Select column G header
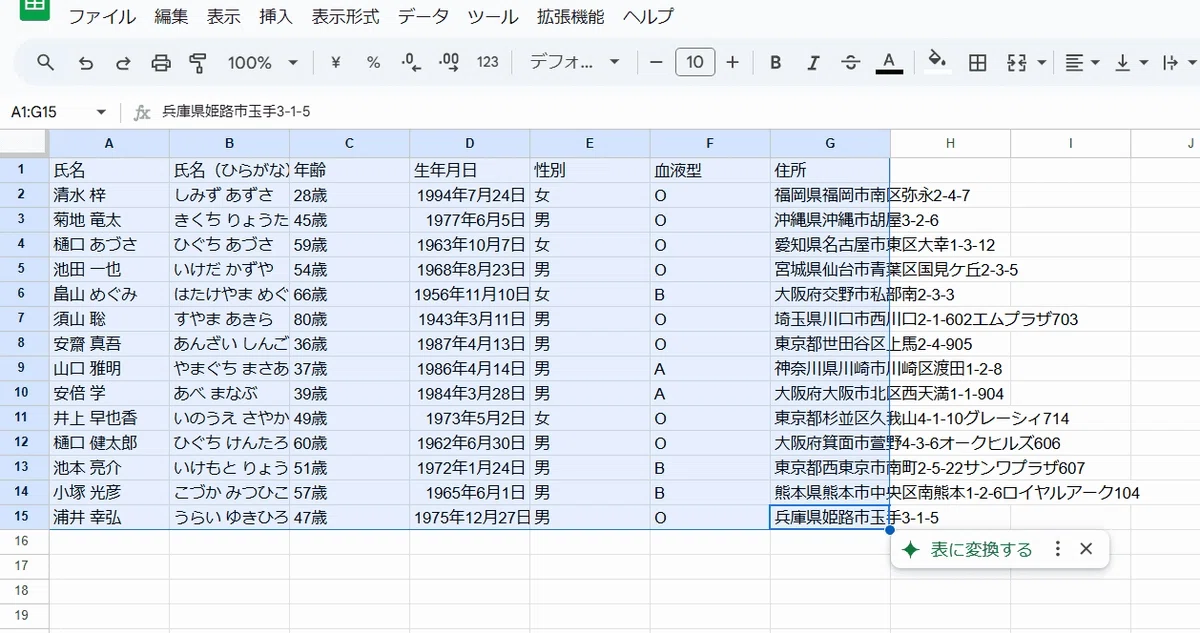1200x633 pixels. point(830,143)
